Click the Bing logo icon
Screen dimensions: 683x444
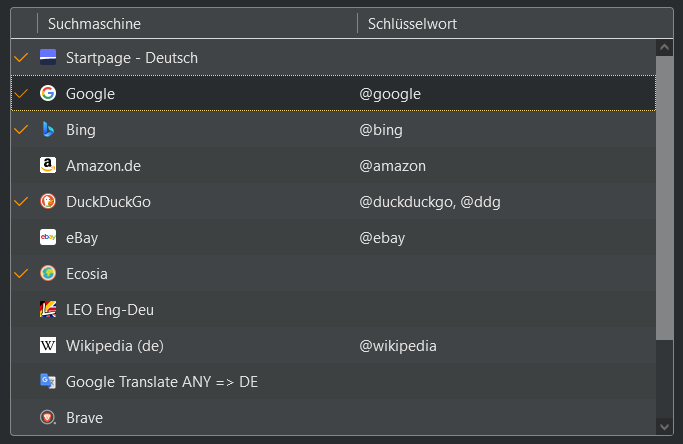click(48, 129)
